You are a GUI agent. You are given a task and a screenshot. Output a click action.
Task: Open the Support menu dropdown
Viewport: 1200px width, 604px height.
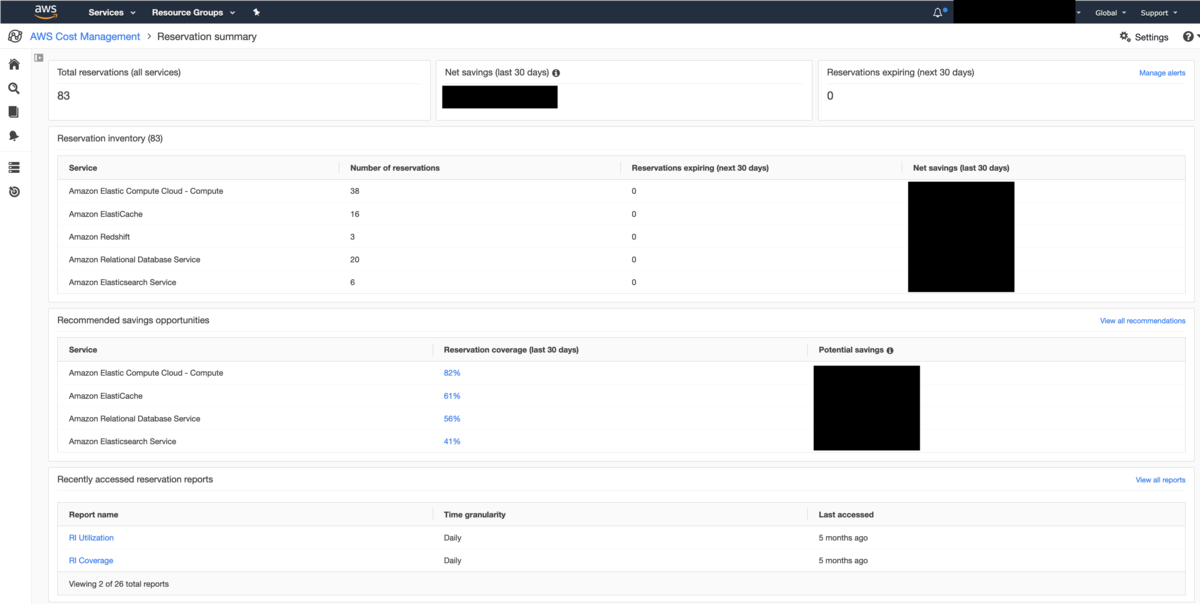tap(1159, 13)
